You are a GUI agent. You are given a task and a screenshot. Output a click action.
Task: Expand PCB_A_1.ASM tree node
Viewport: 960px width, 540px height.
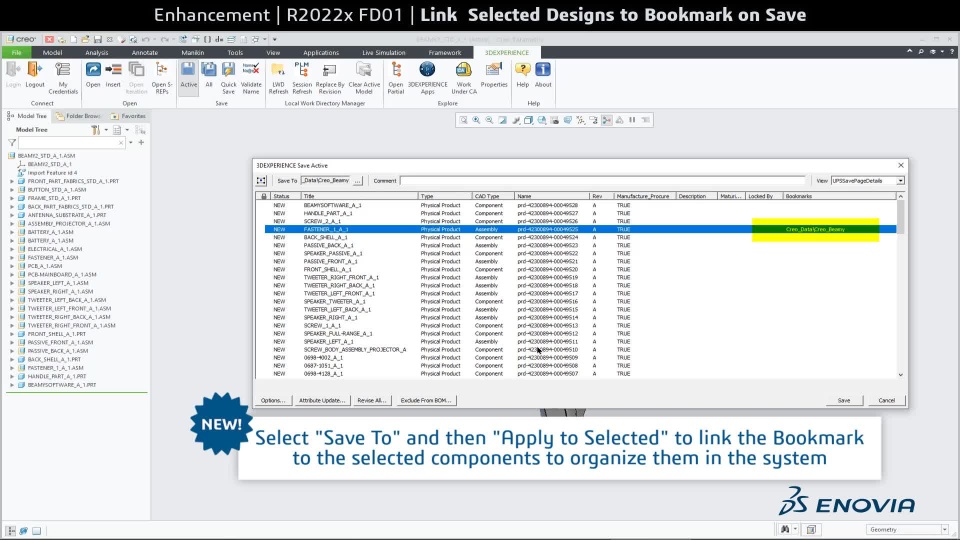point(12,266)
